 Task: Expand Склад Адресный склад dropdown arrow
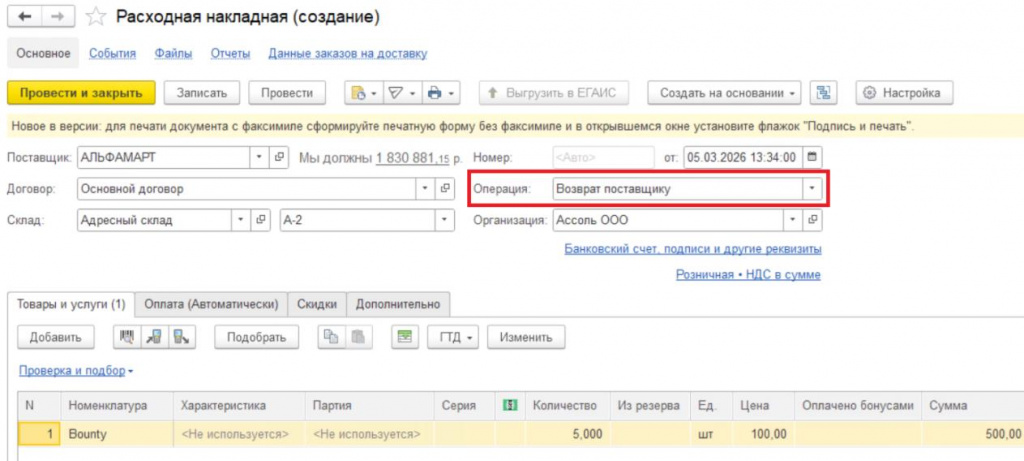241,220
